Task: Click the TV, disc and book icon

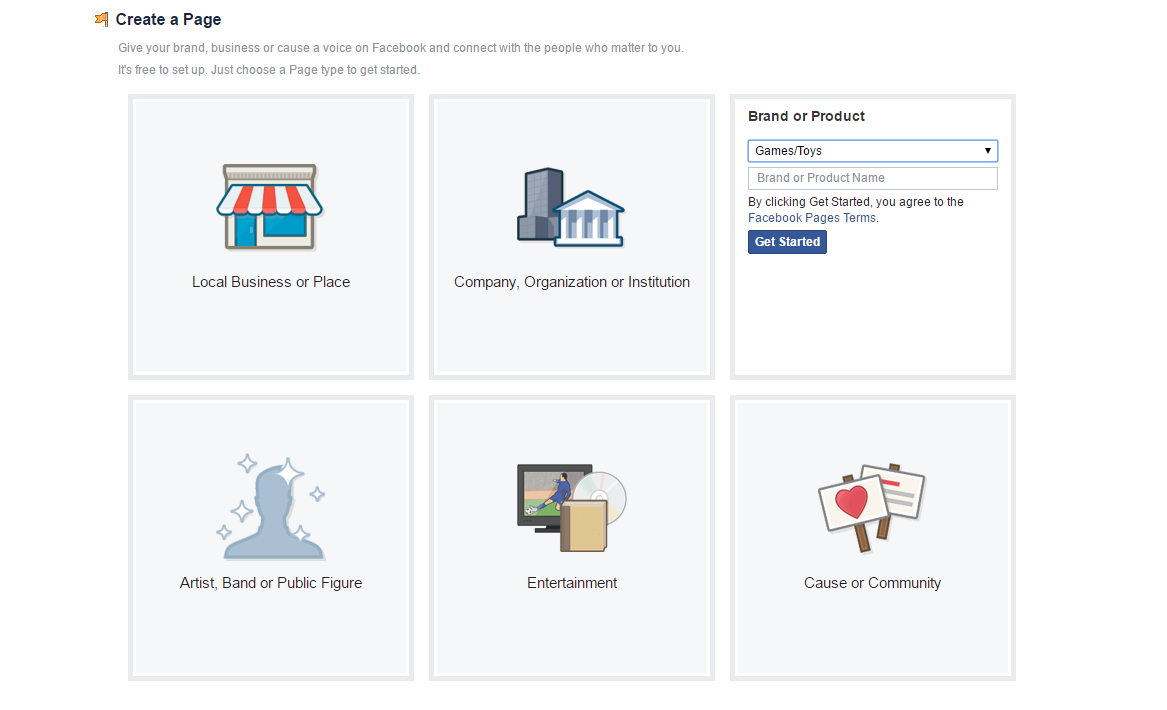Action: 571,508
